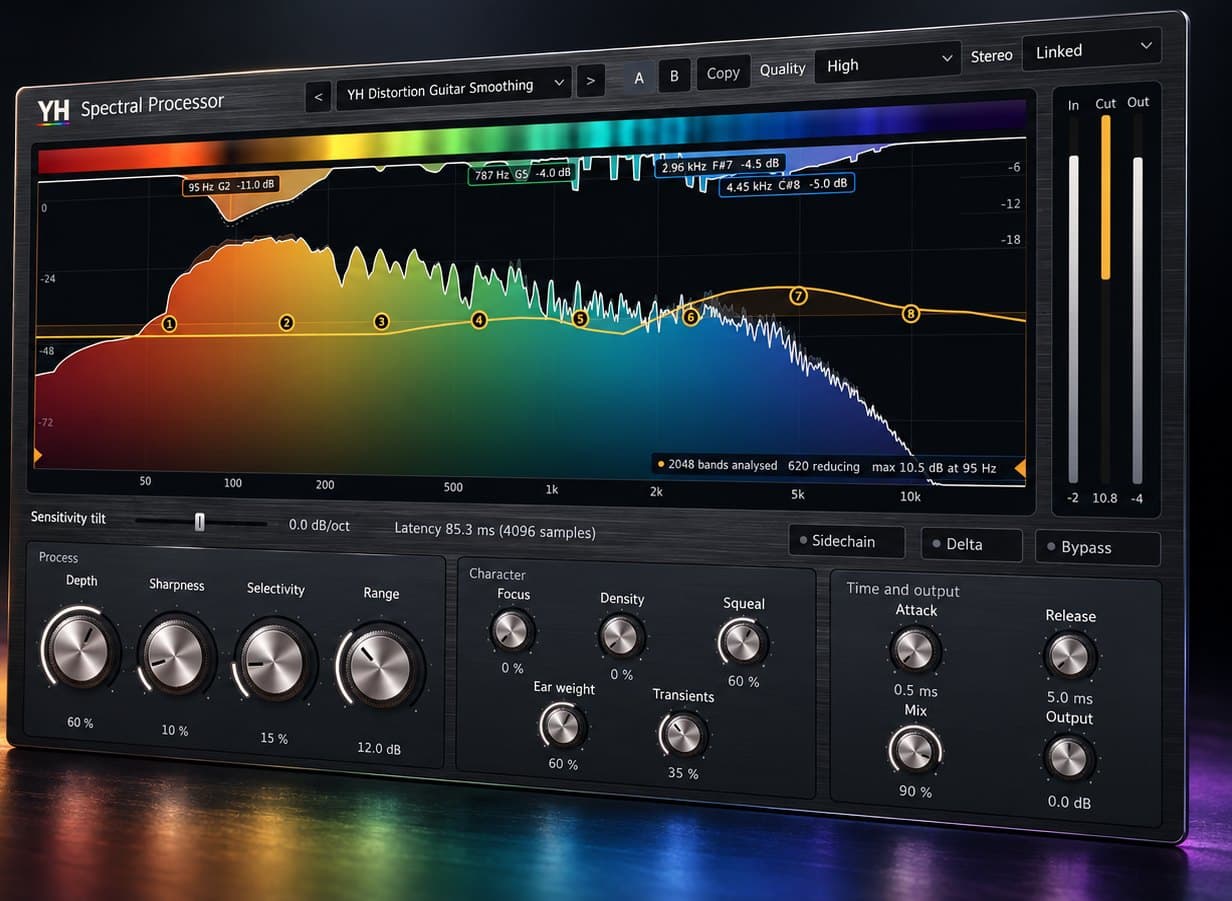The image size is (1232, 901).
Task: Click the Squeal knob
Action: pyautogui.click(x=744, y=642)
